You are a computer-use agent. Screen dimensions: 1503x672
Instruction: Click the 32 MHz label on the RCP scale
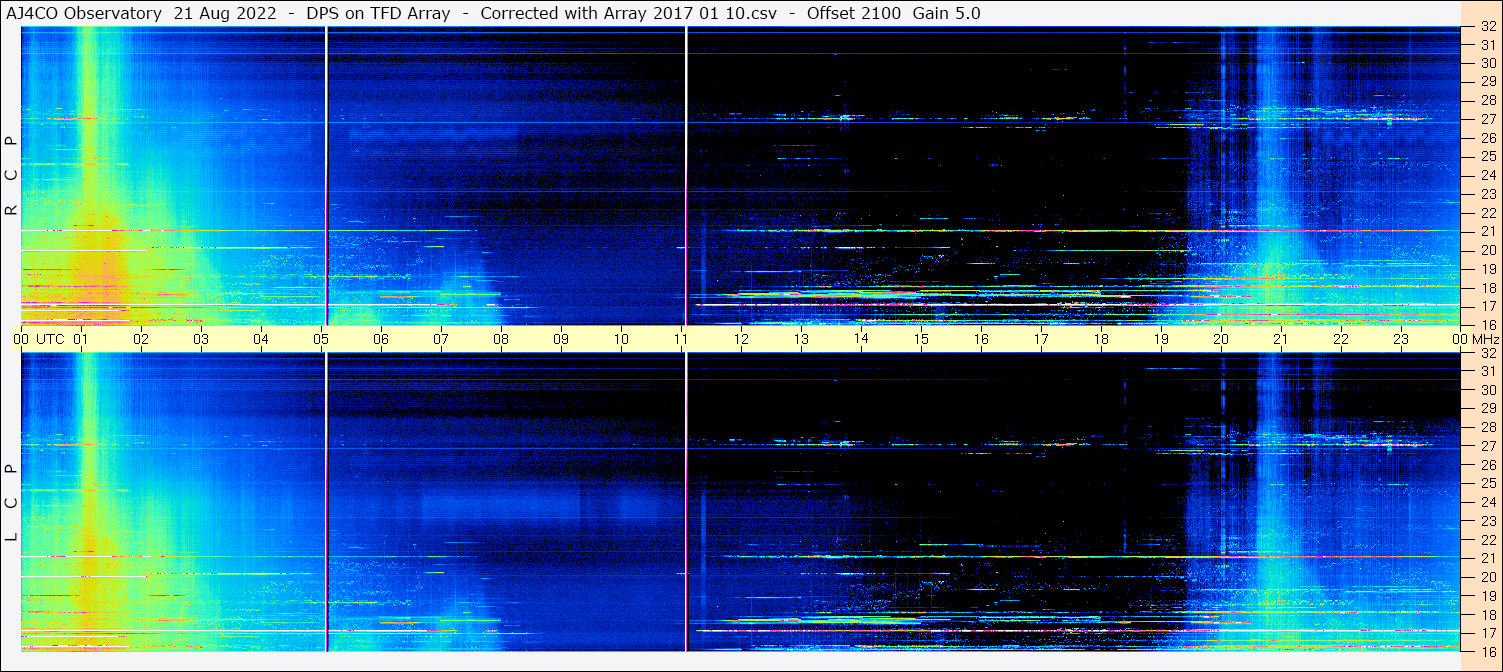[1487, 27]
